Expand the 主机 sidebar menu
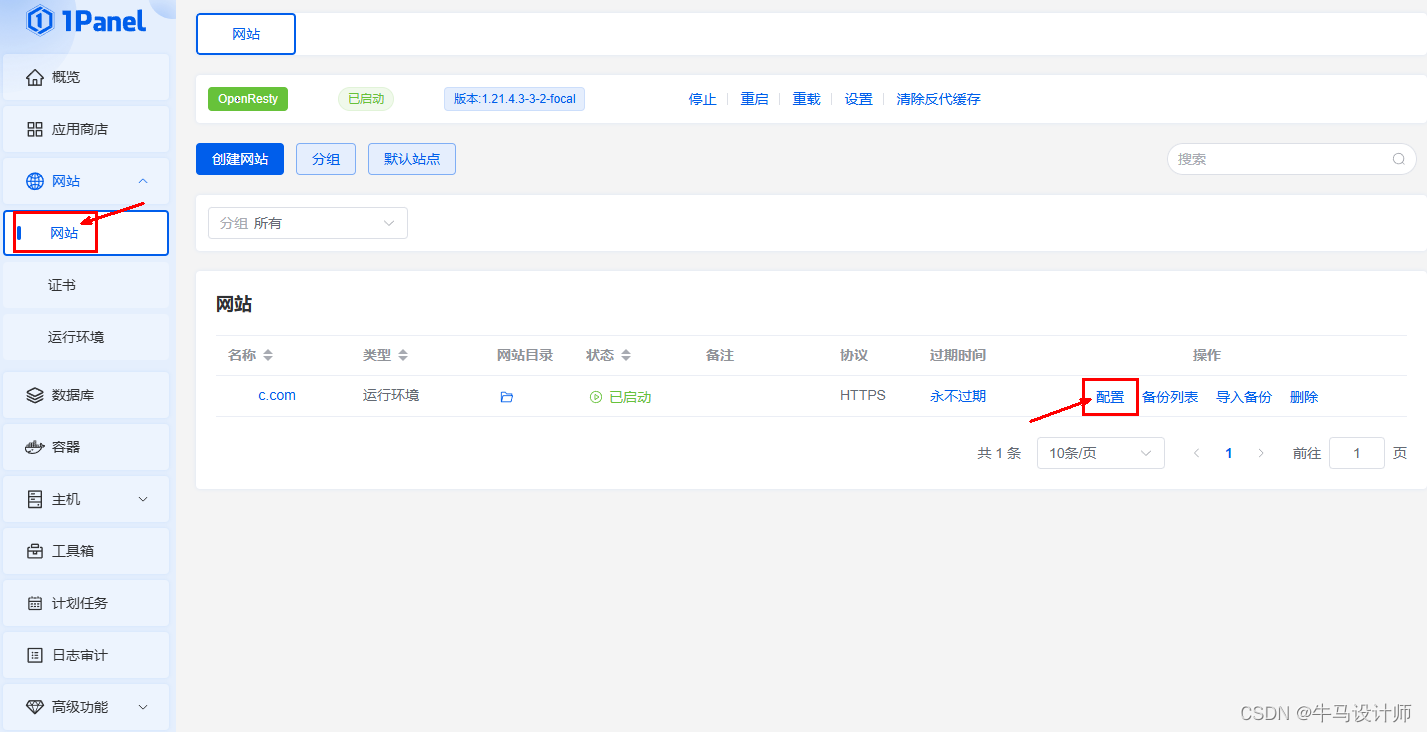 pos(142,498)
